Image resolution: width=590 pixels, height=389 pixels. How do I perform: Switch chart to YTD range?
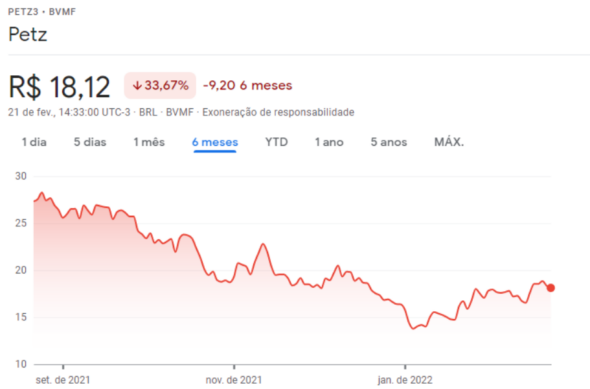(x=276, y=142)
